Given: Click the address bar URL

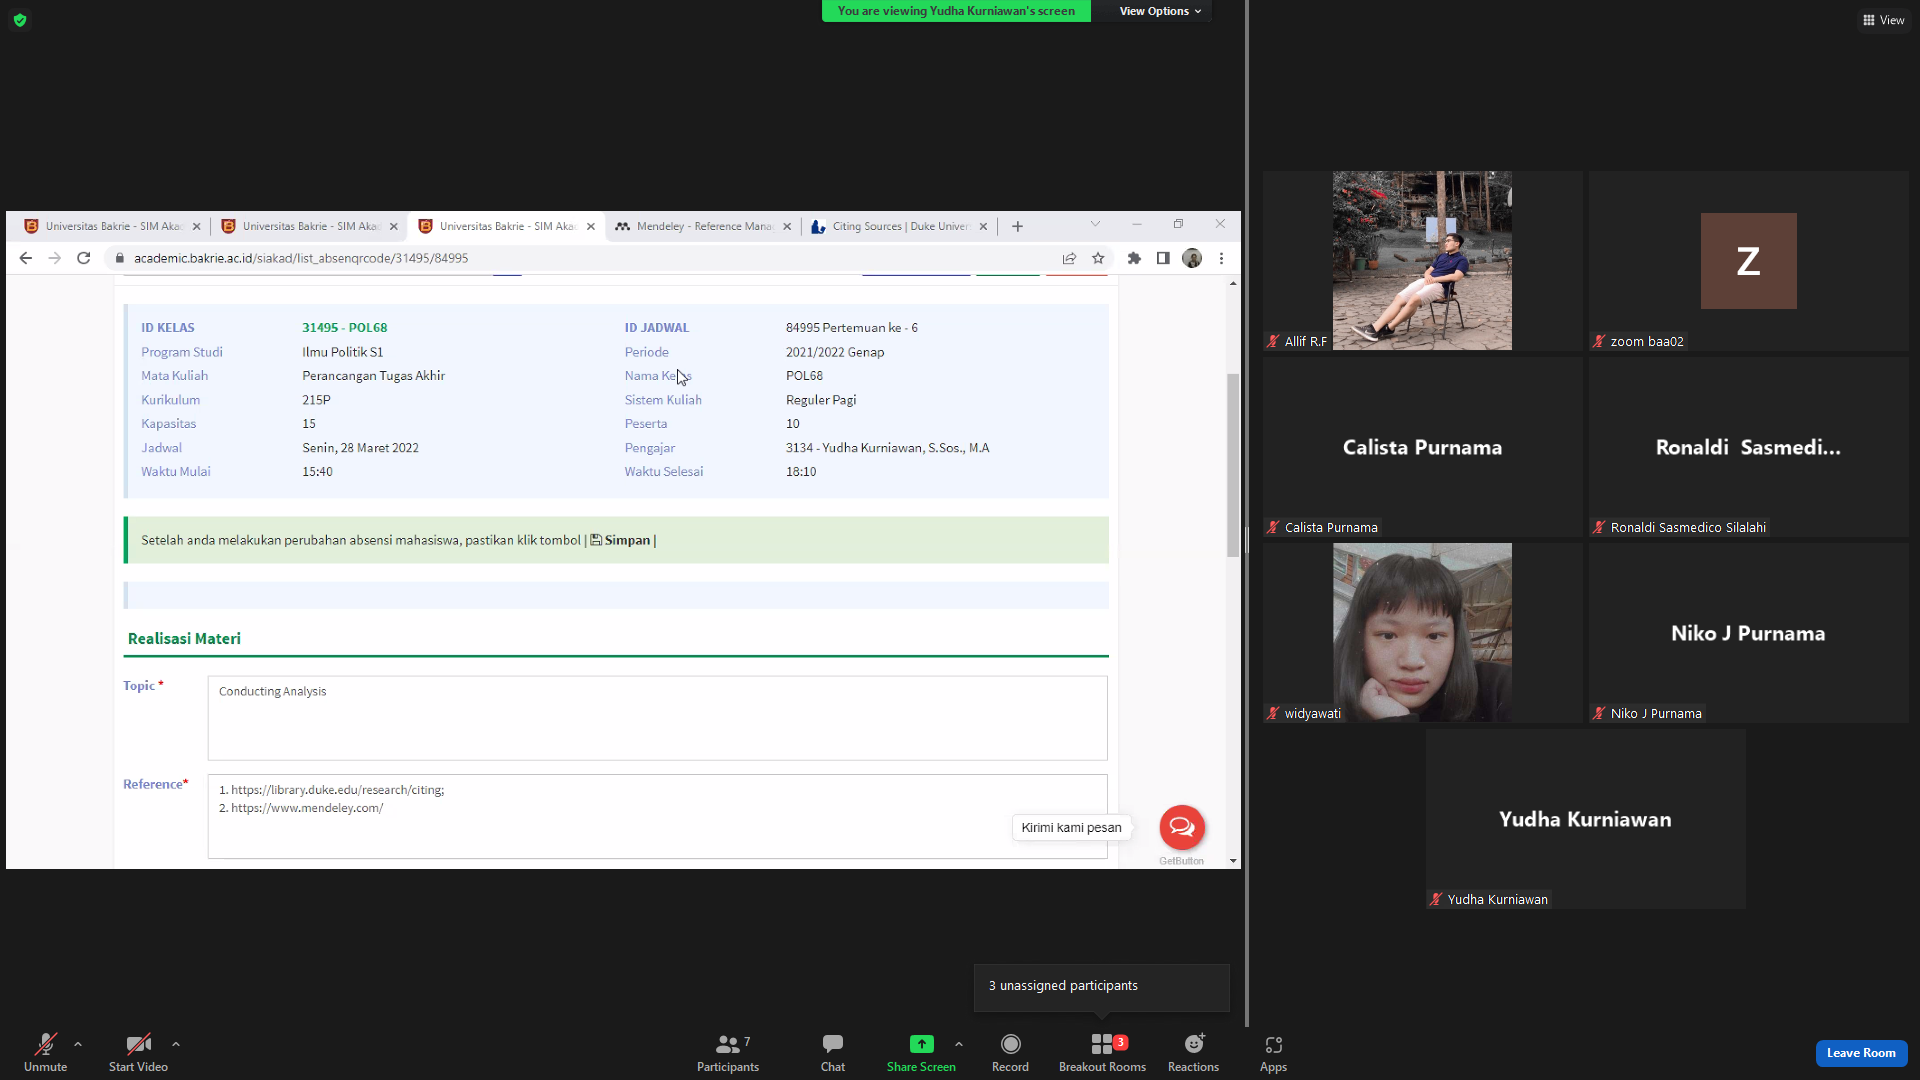Looking at the screenshot, I should coord(301,258).
